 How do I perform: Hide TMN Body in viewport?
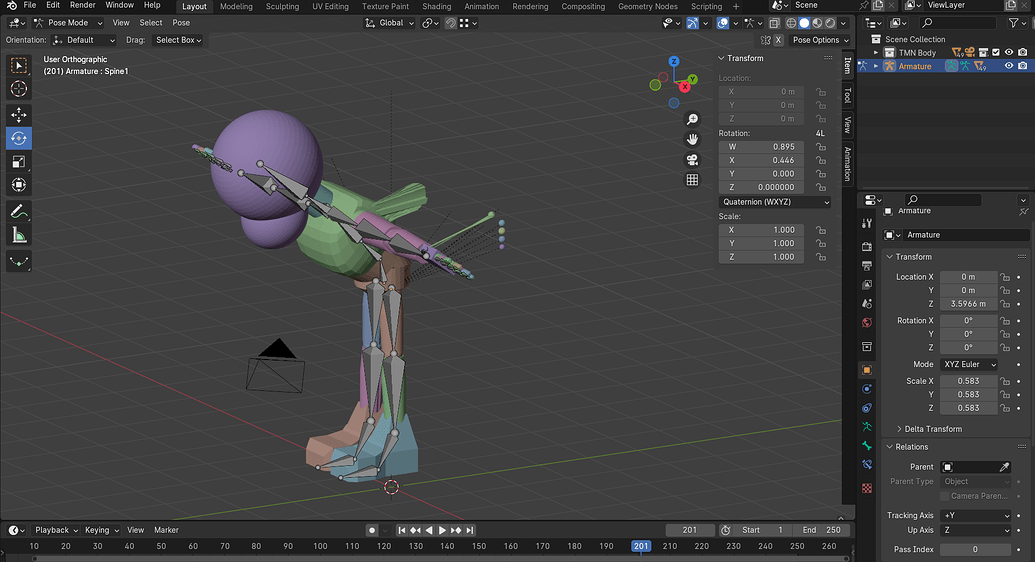(1009, 52)
